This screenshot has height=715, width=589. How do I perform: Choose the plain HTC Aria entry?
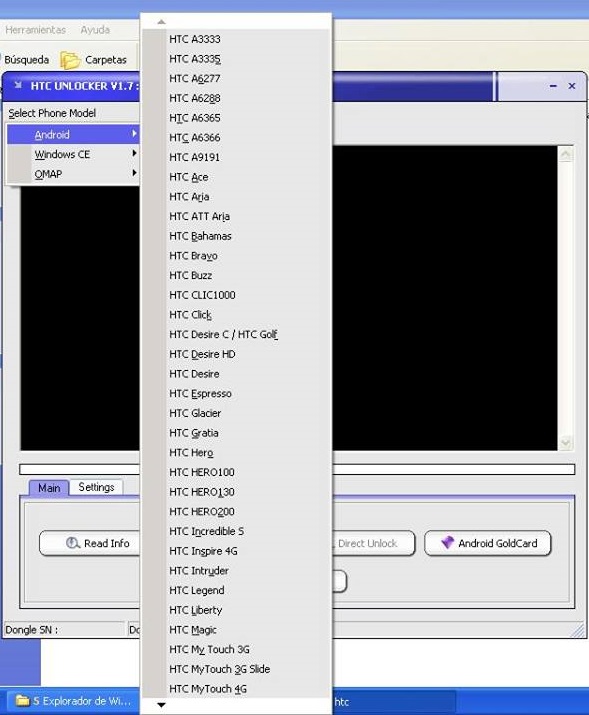236,197
